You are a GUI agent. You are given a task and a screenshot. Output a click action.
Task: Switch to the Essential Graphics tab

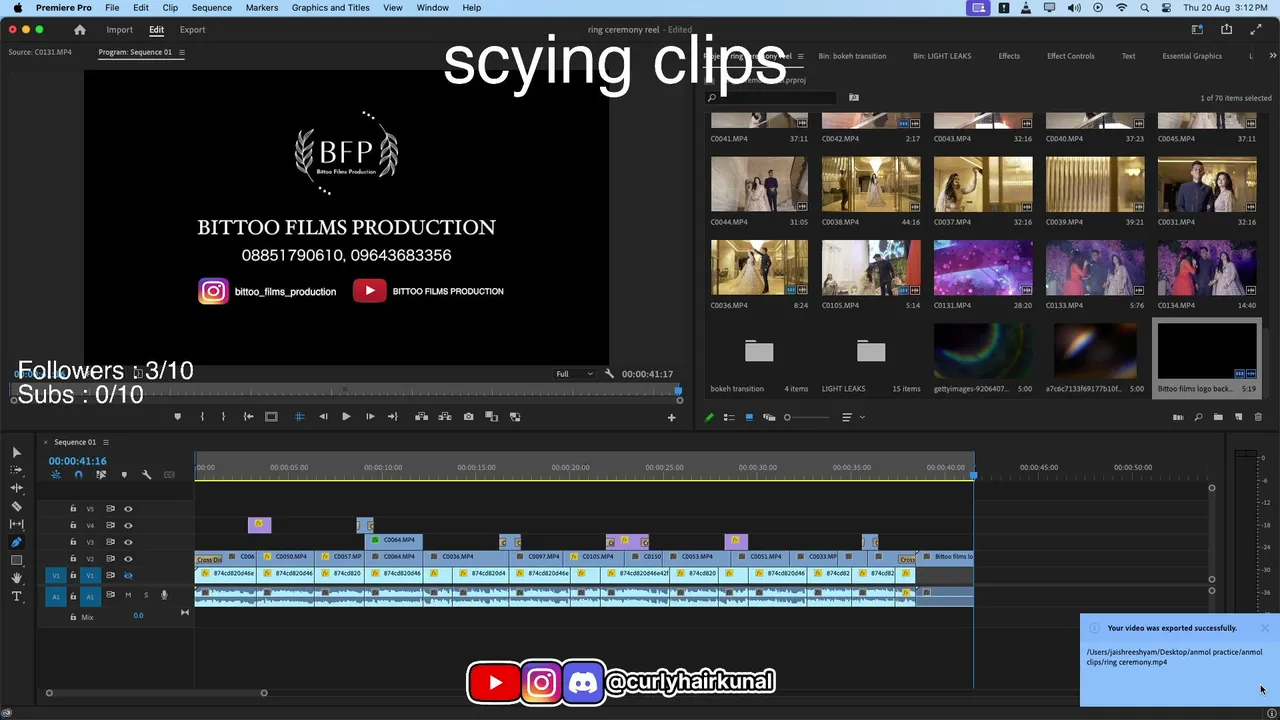click(x=1192, y=56)
